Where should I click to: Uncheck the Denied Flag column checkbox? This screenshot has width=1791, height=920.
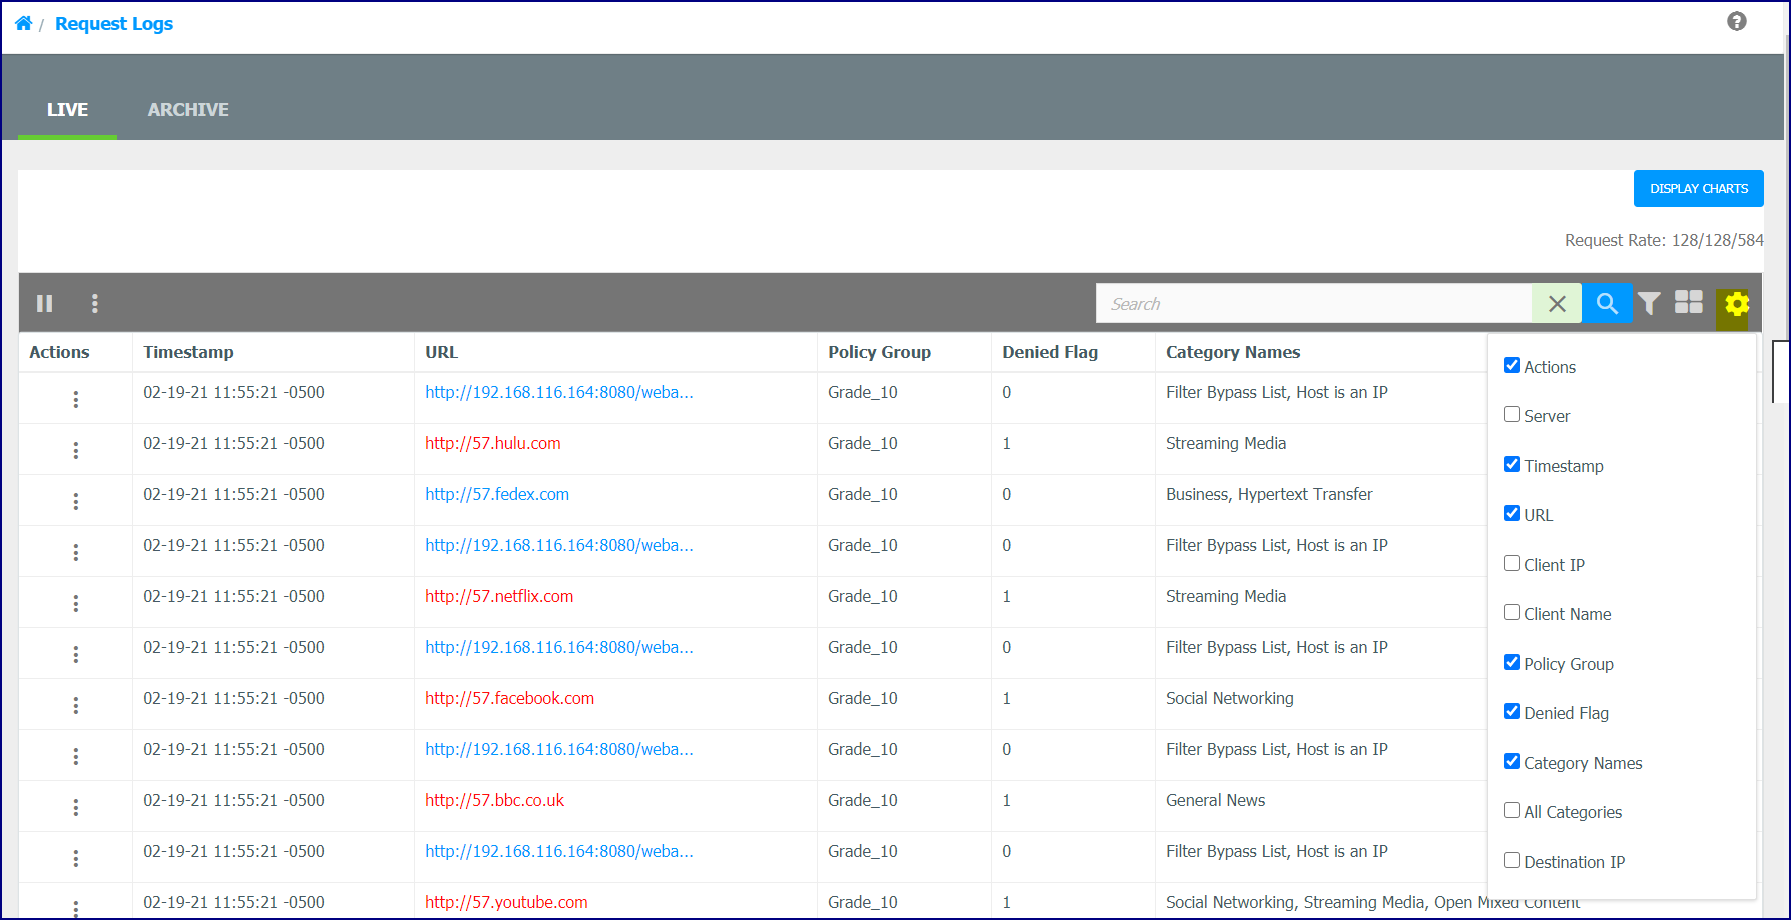point(1512,712)
